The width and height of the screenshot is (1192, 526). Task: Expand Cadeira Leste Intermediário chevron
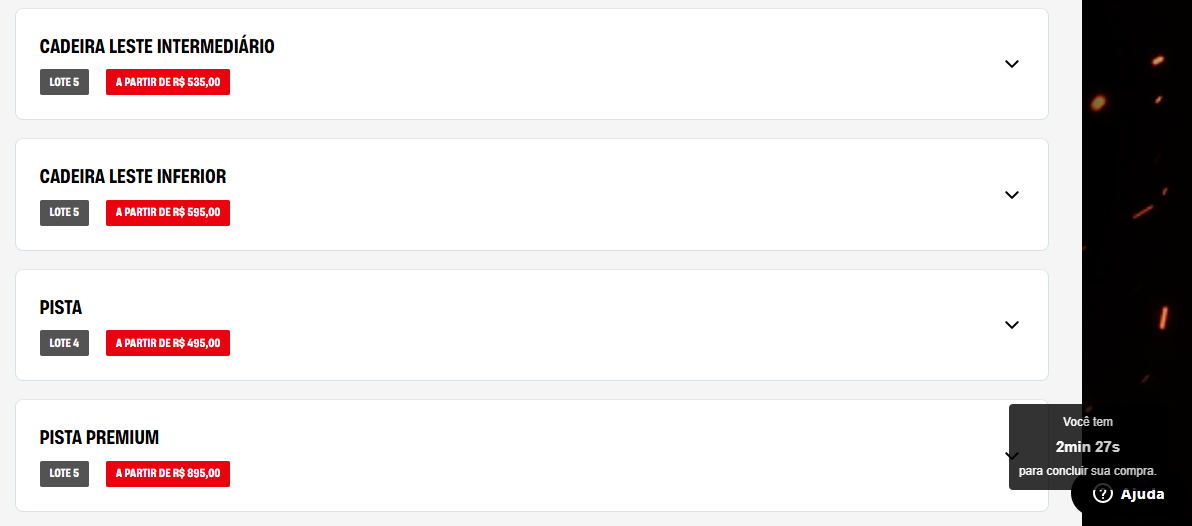[1011, 64]
